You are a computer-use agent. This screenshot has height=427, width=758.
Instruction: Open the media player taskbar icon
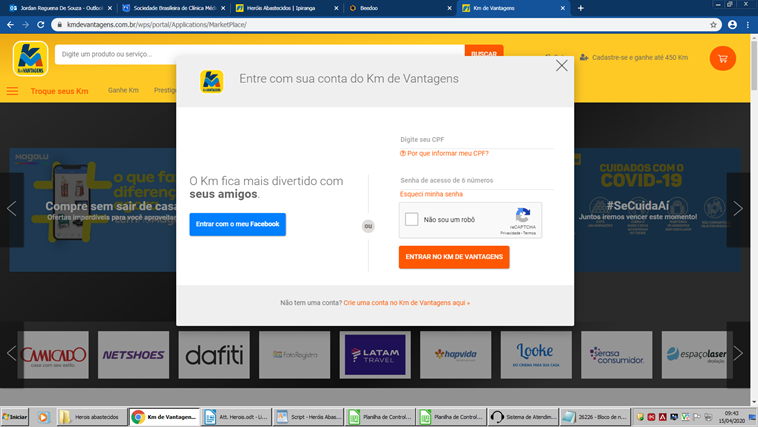43,417
